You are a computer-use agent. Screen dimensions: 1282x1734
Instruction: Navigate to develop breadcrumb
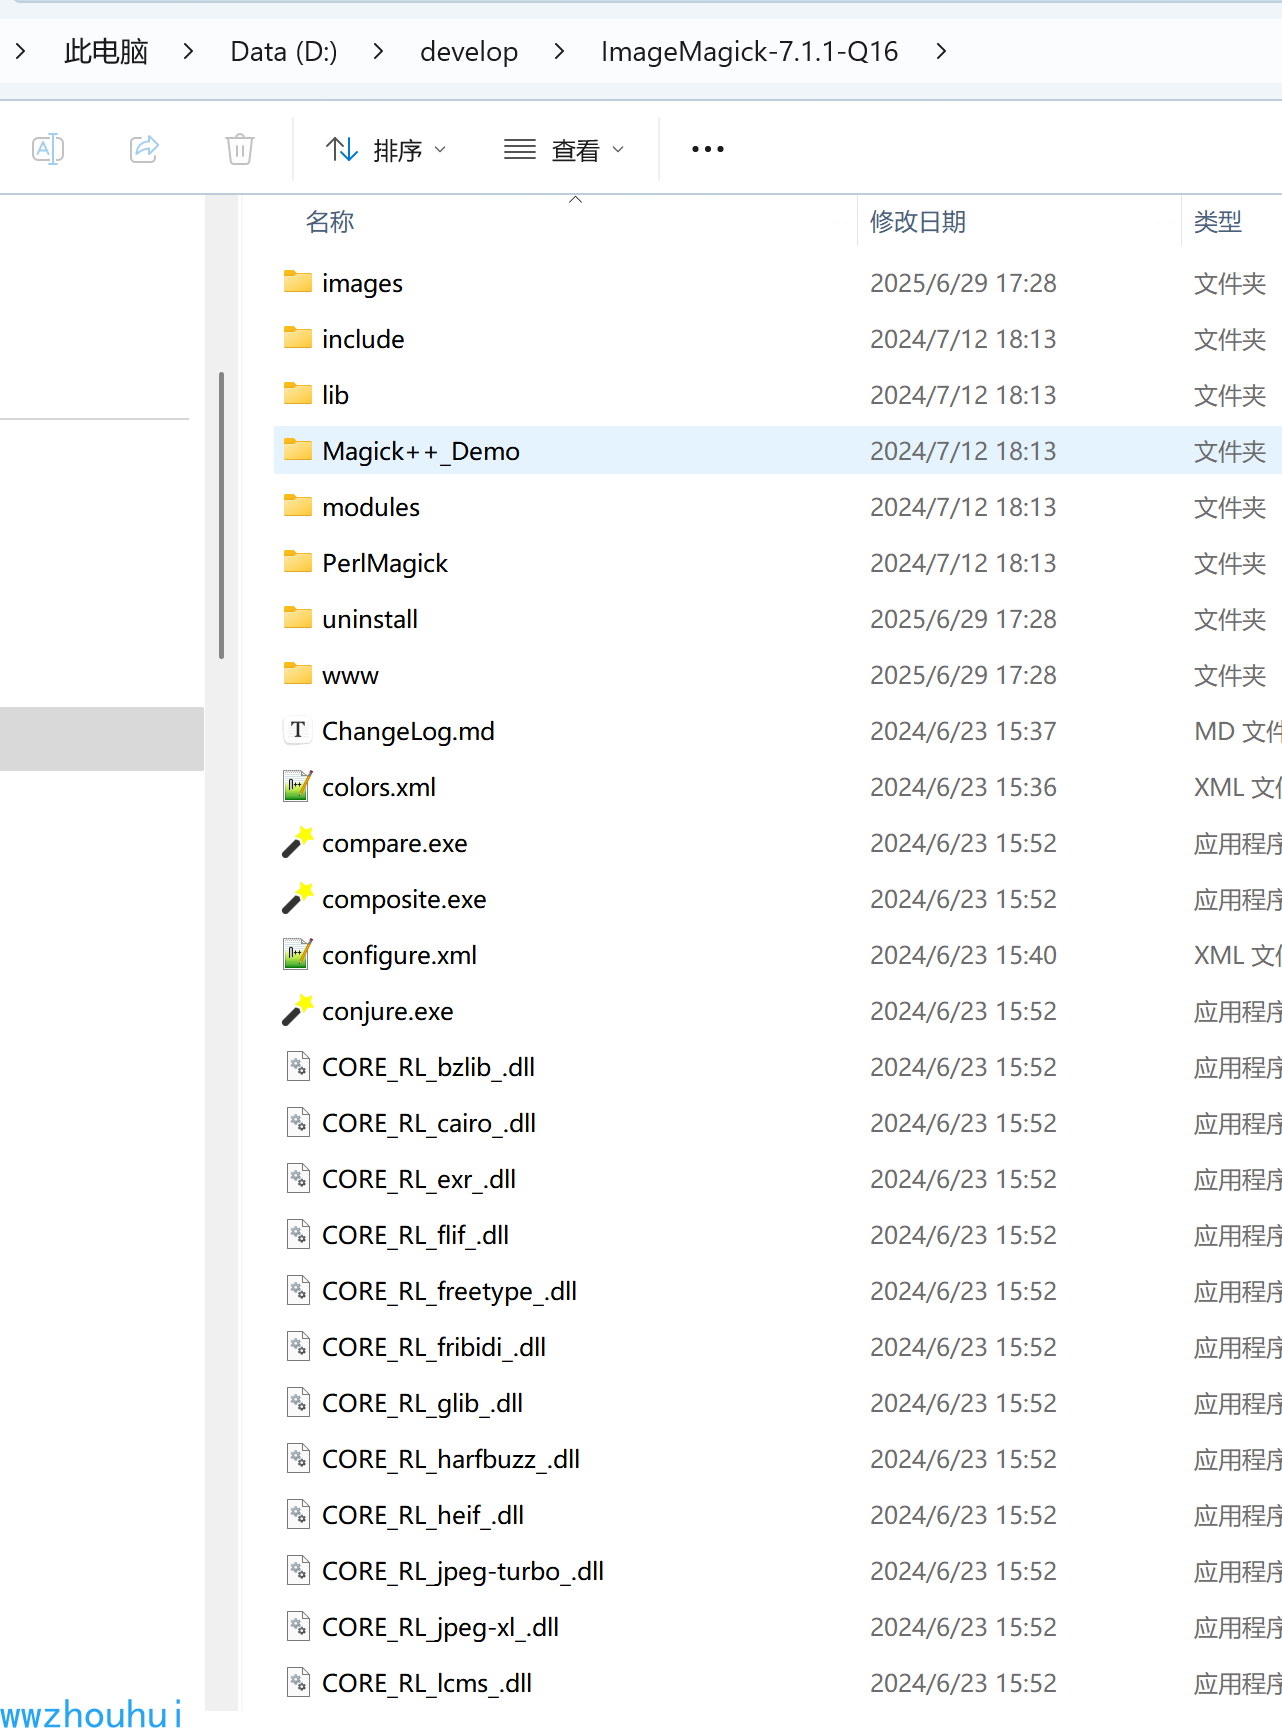[x=469, y=51]
